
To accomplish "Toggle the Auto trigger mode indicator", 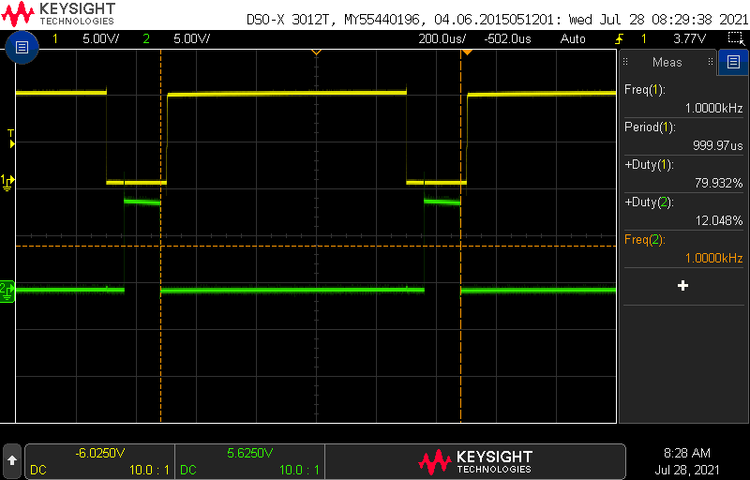I will coord(573,38).
